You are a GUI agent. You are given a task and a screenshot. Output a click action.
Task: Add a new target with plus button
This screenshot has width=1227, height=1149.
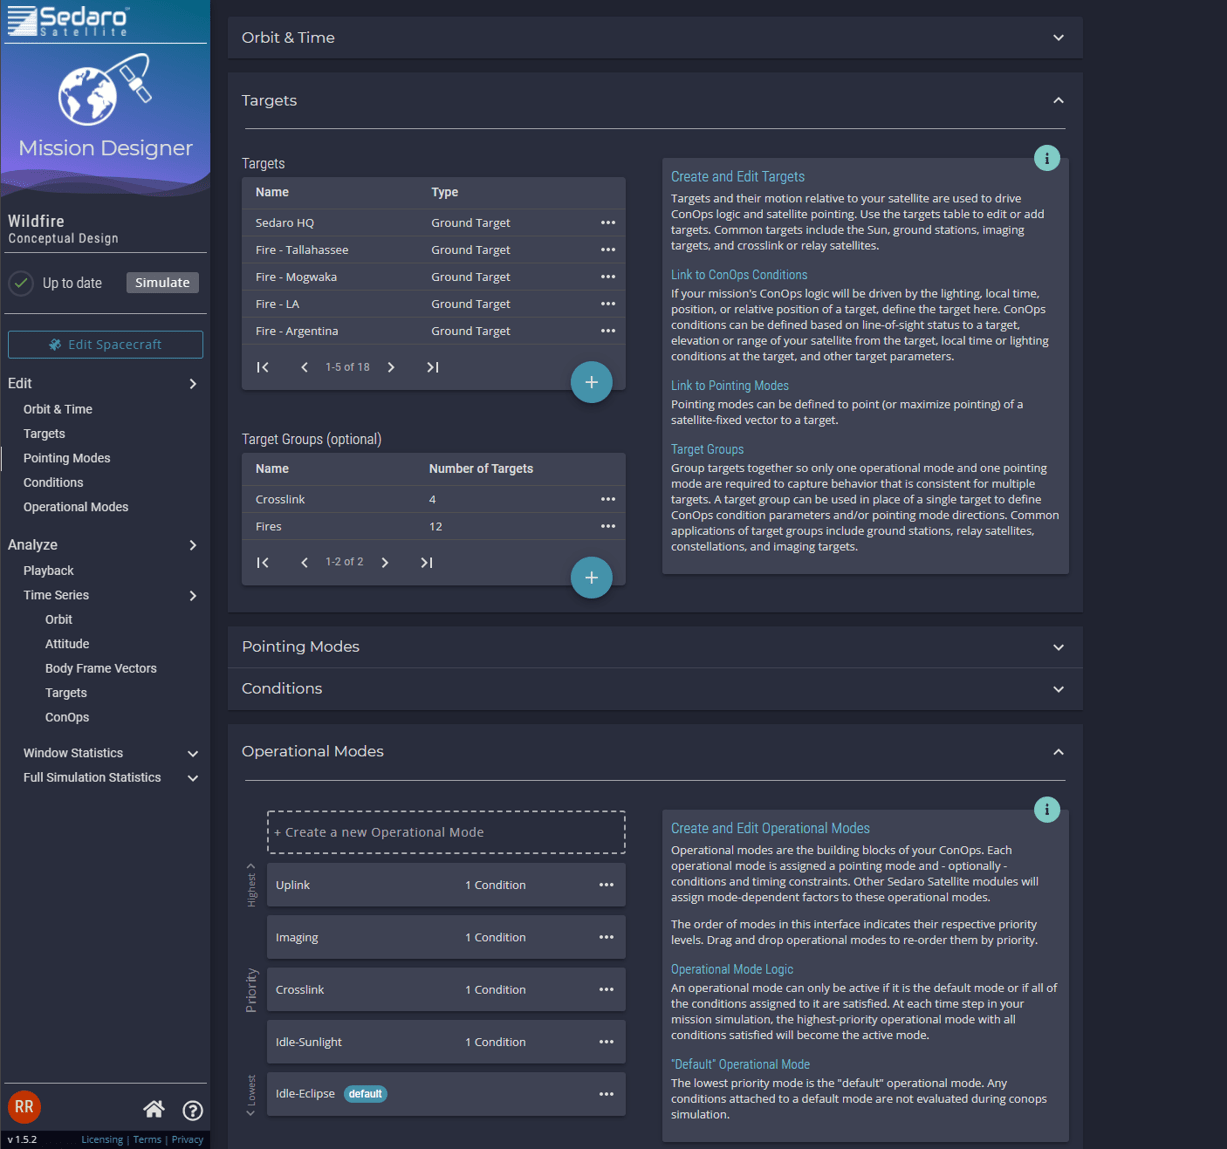pos(591,382)
